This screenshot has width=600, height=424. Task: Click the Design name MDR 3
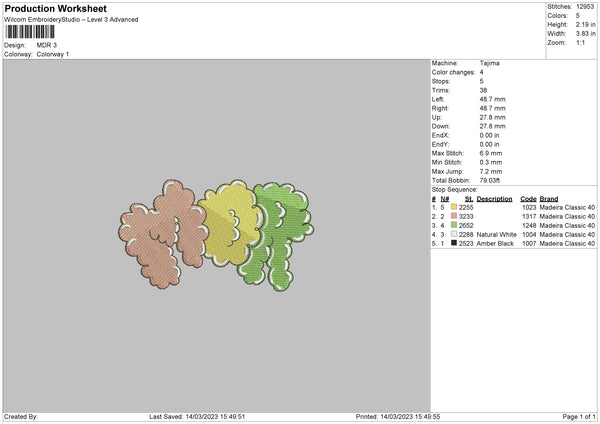coord(47,45)
